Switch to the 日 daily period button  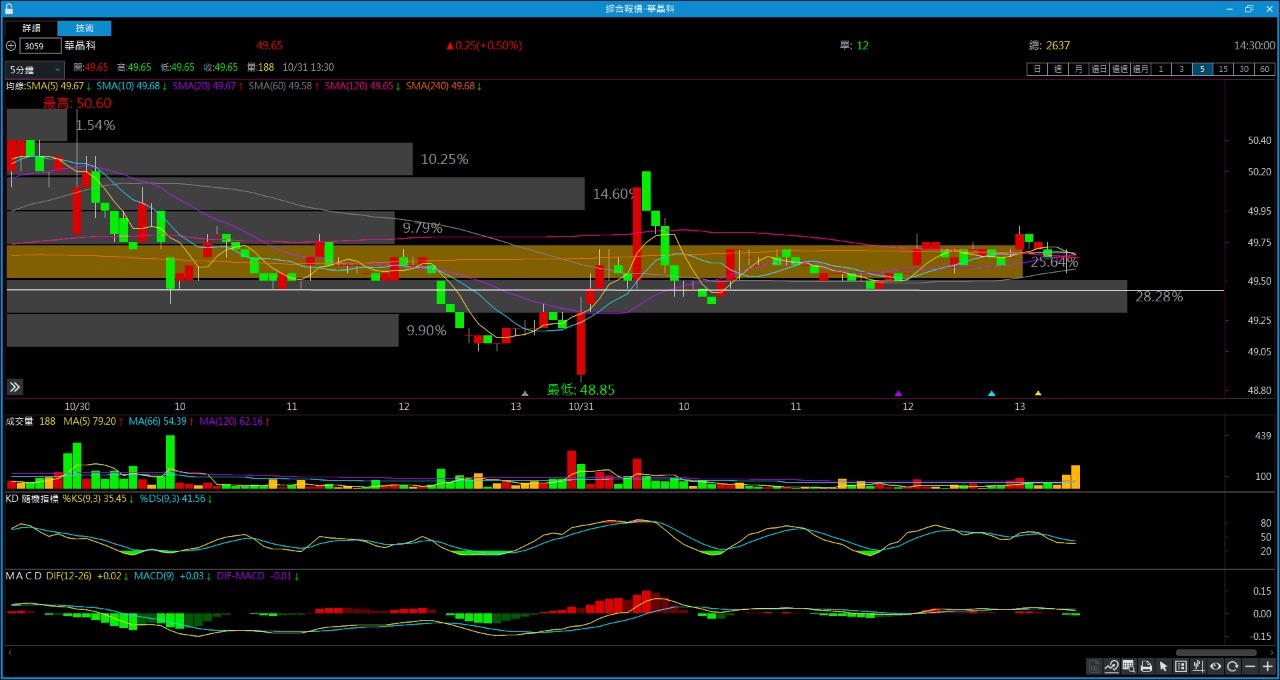(1037, 69)
